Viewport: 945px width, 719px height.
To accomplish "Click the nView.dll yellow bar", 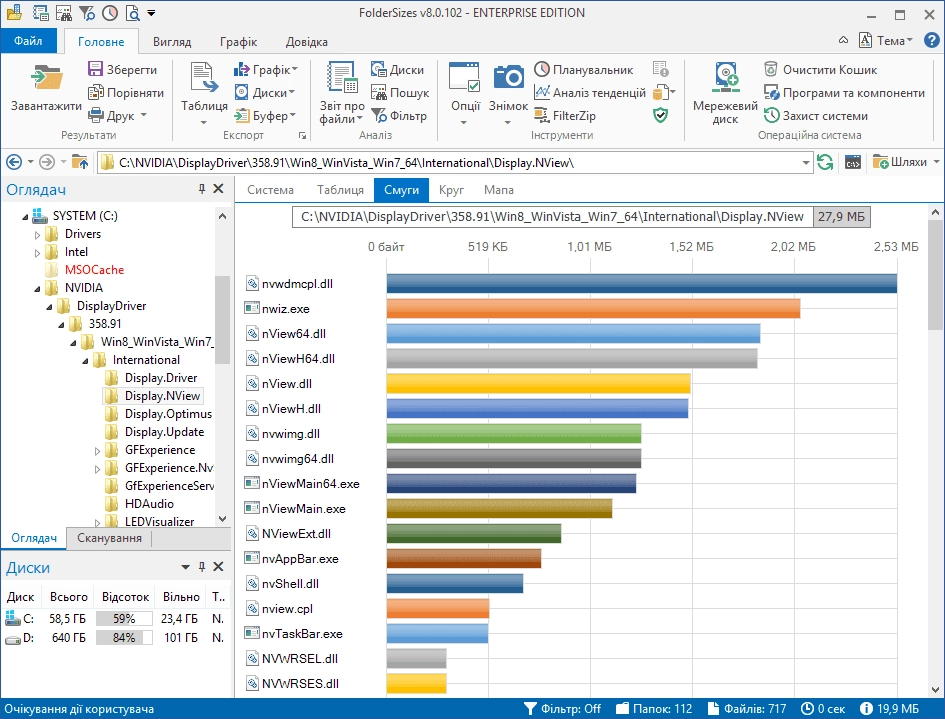I will (538, 383).
